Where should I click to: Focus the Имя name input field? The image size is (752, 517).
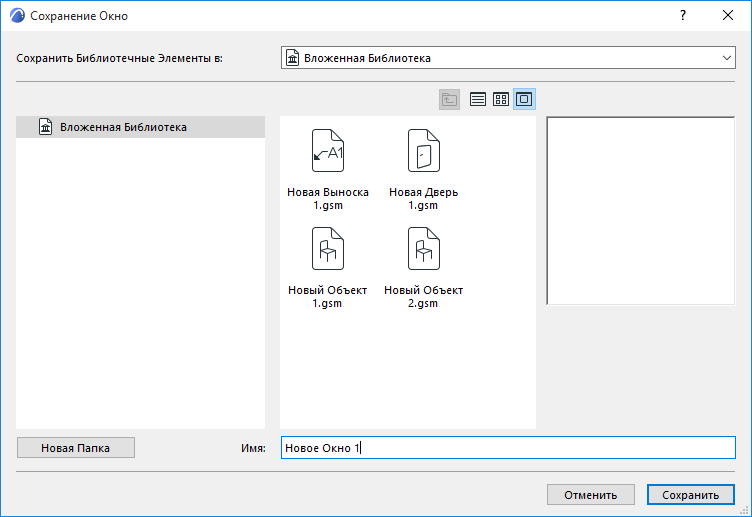click(x=508, y=448)
